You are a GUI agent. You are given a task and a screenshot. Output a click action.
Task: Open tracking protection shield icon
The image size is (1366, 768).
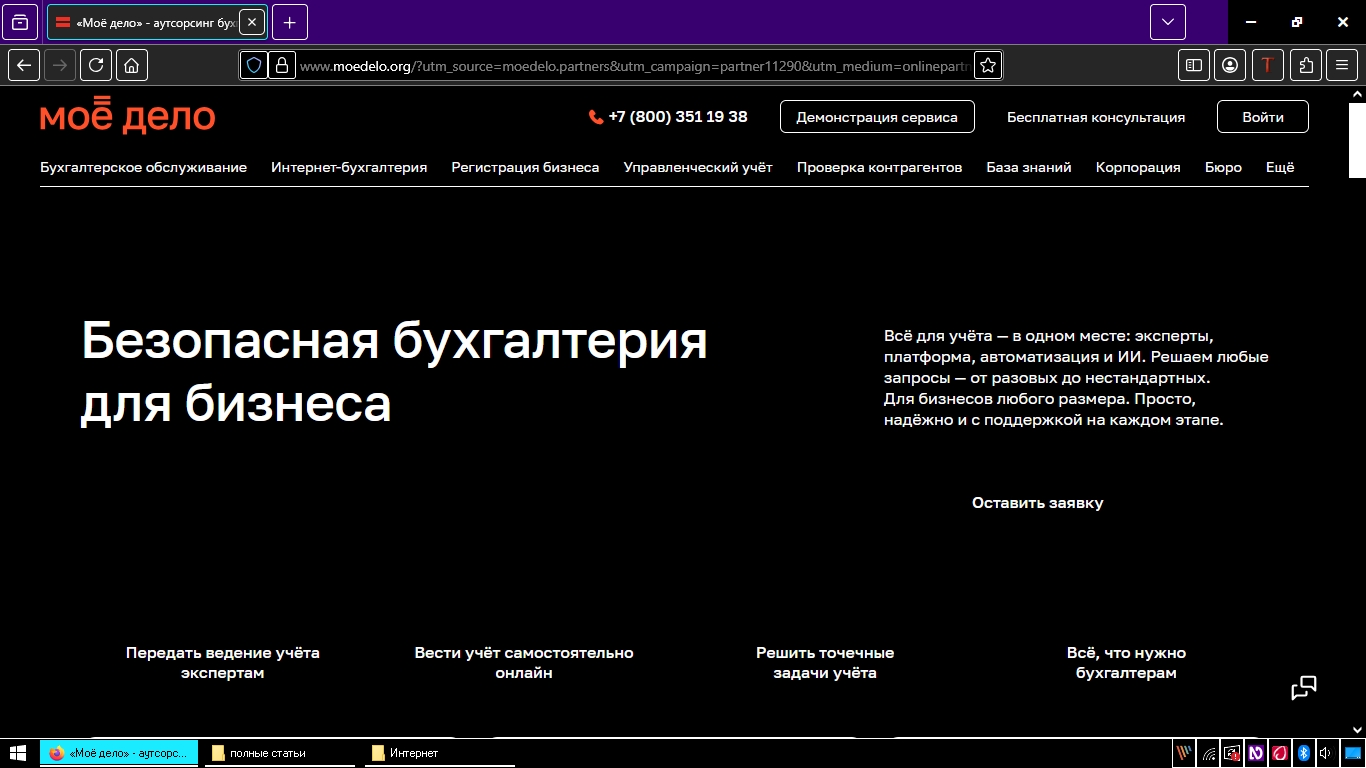point(254,65)
